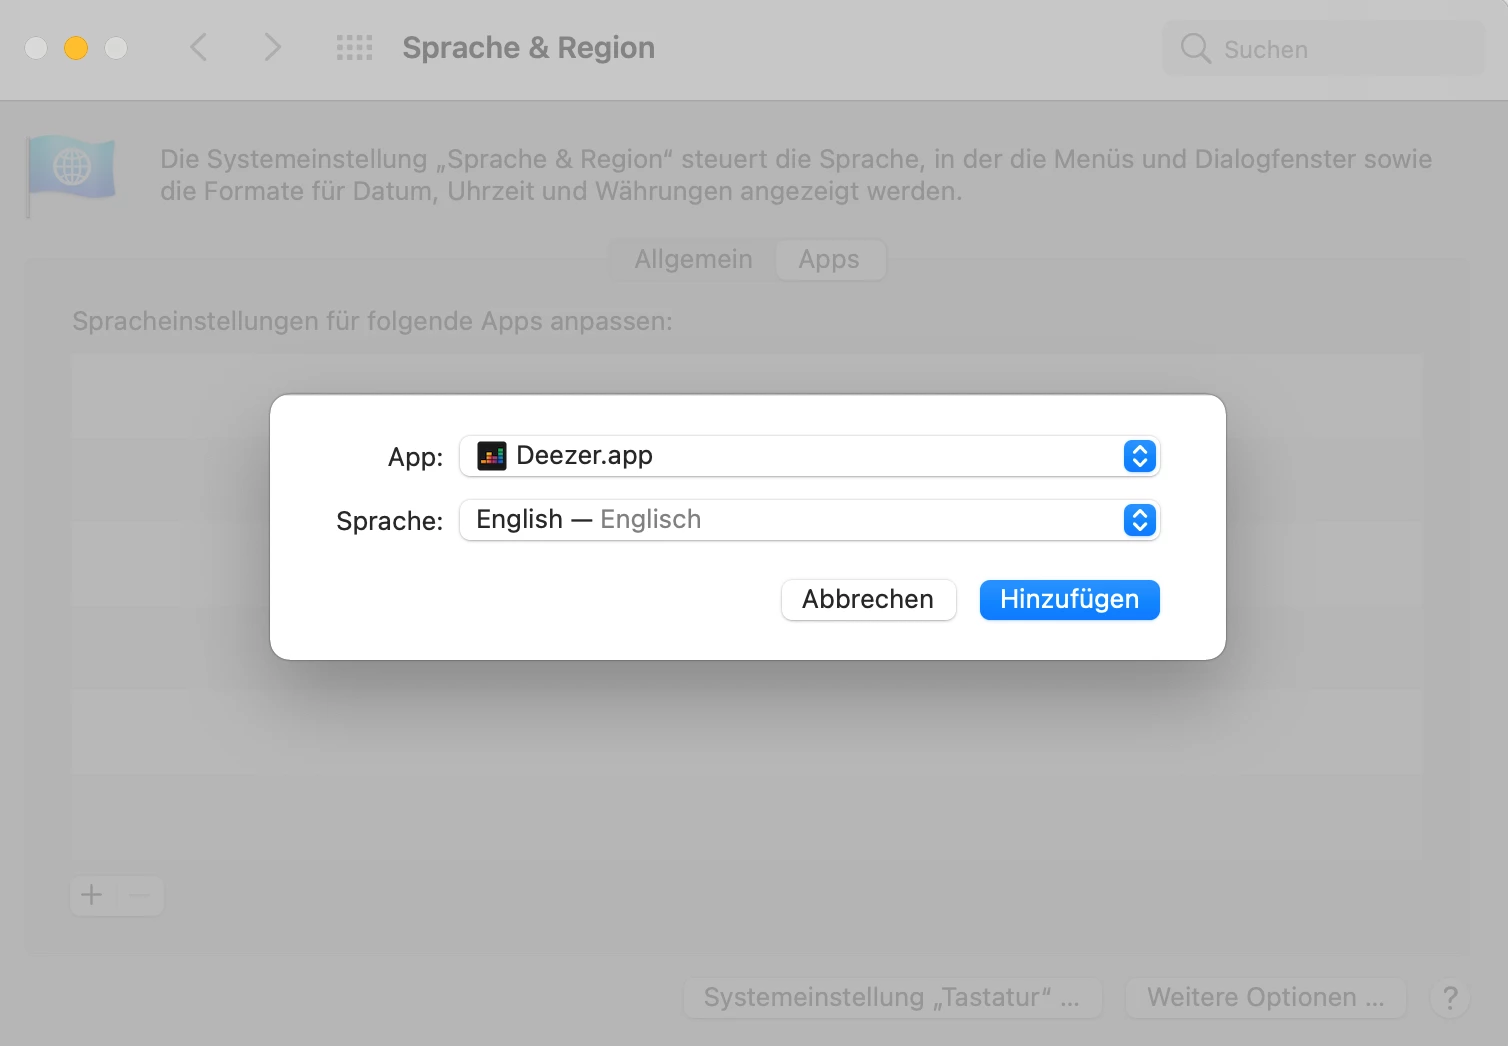Click the plus button to add app
The image size is (1508, 1046).
(x=92, y=895)
